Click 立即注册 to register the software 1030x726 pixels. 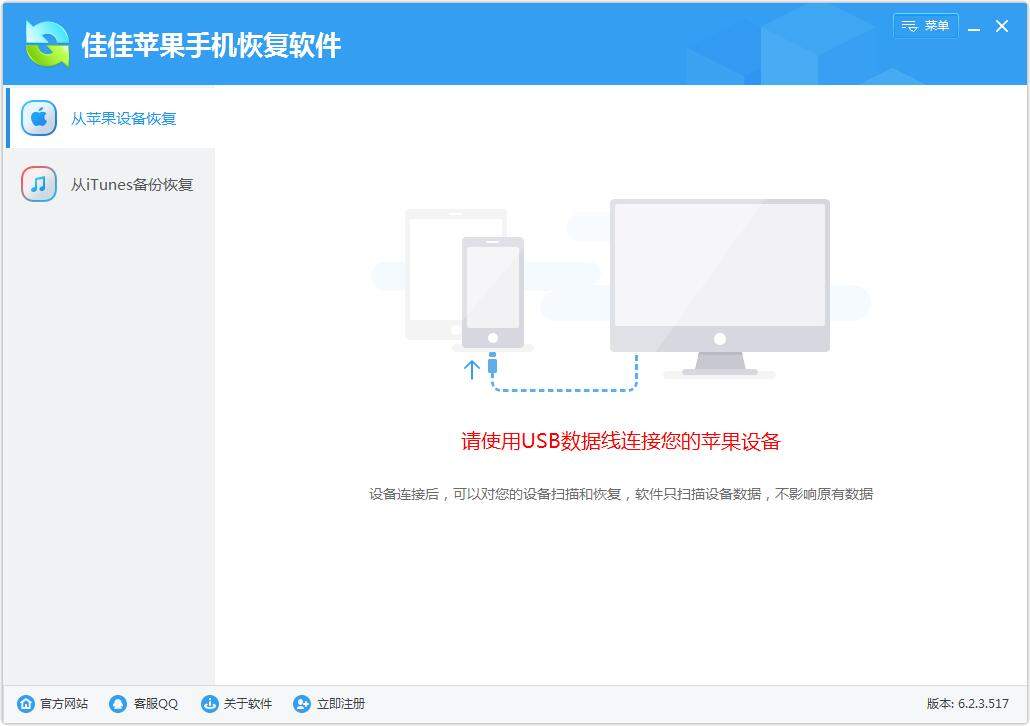pyautogui.click(x=341, y=704)
